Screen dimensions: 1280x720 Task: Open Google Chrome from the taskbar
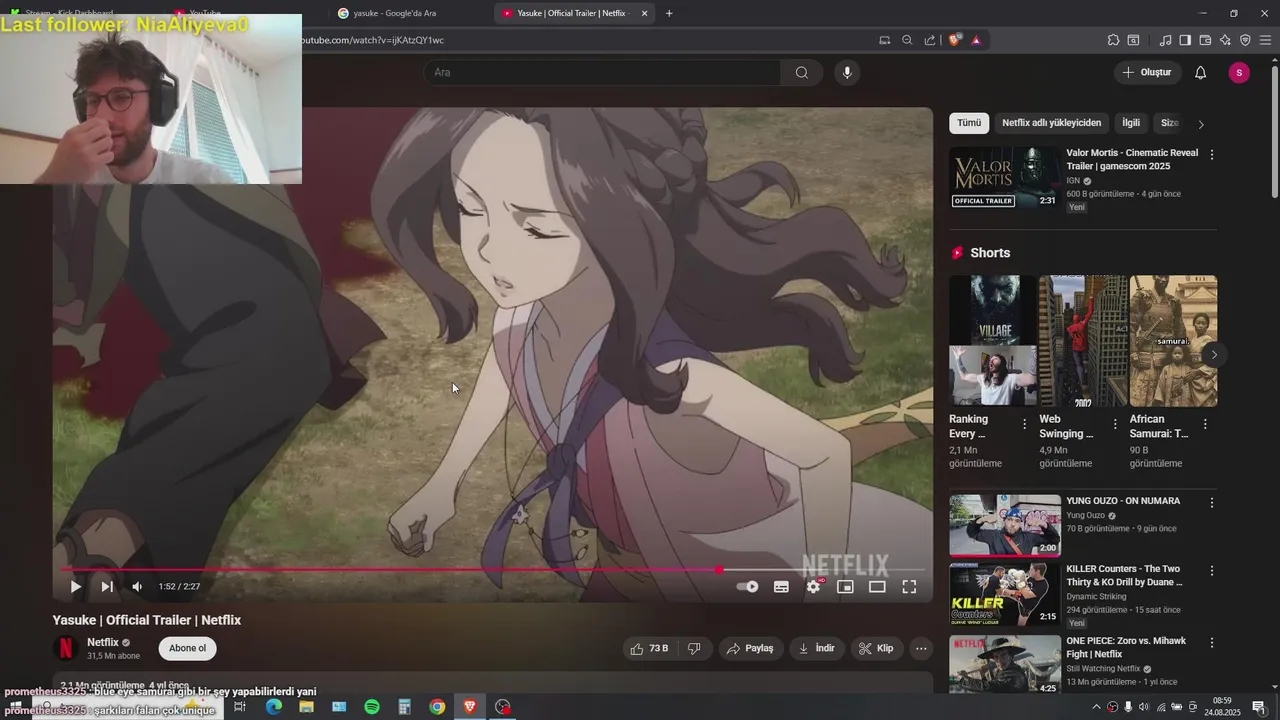pos(437,707)
